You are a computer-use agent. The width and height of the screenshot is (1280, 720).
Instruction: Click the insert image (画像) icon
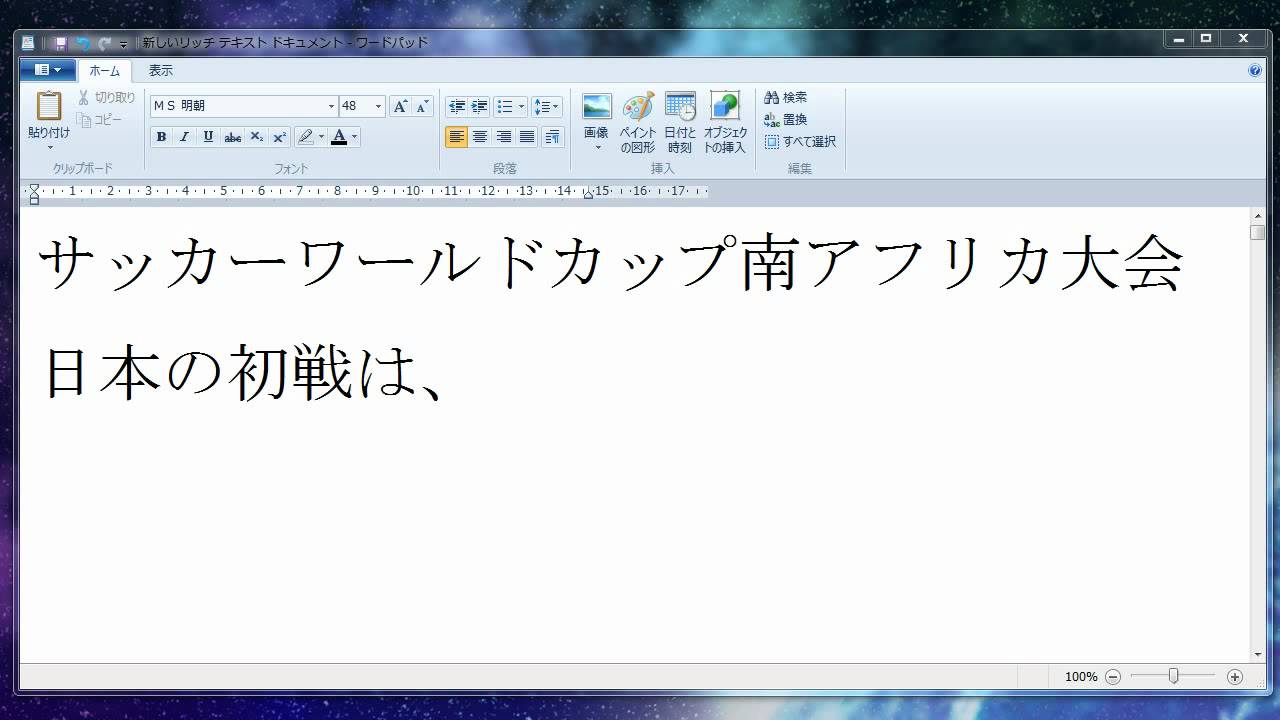596,107
